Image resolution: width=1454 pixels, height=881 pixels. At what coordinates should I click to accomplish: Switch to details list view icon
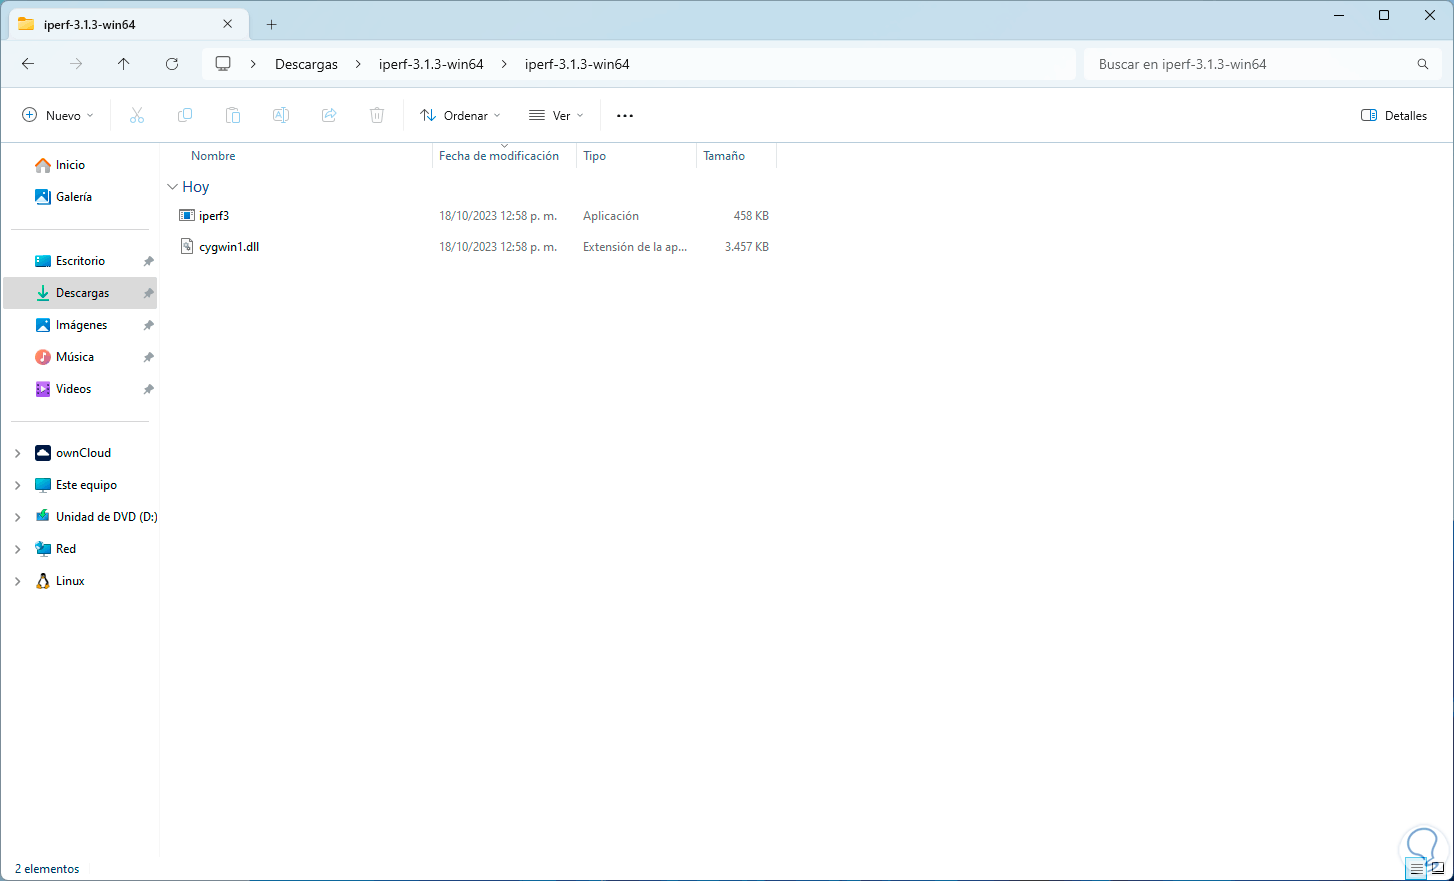pos(1416,869)
